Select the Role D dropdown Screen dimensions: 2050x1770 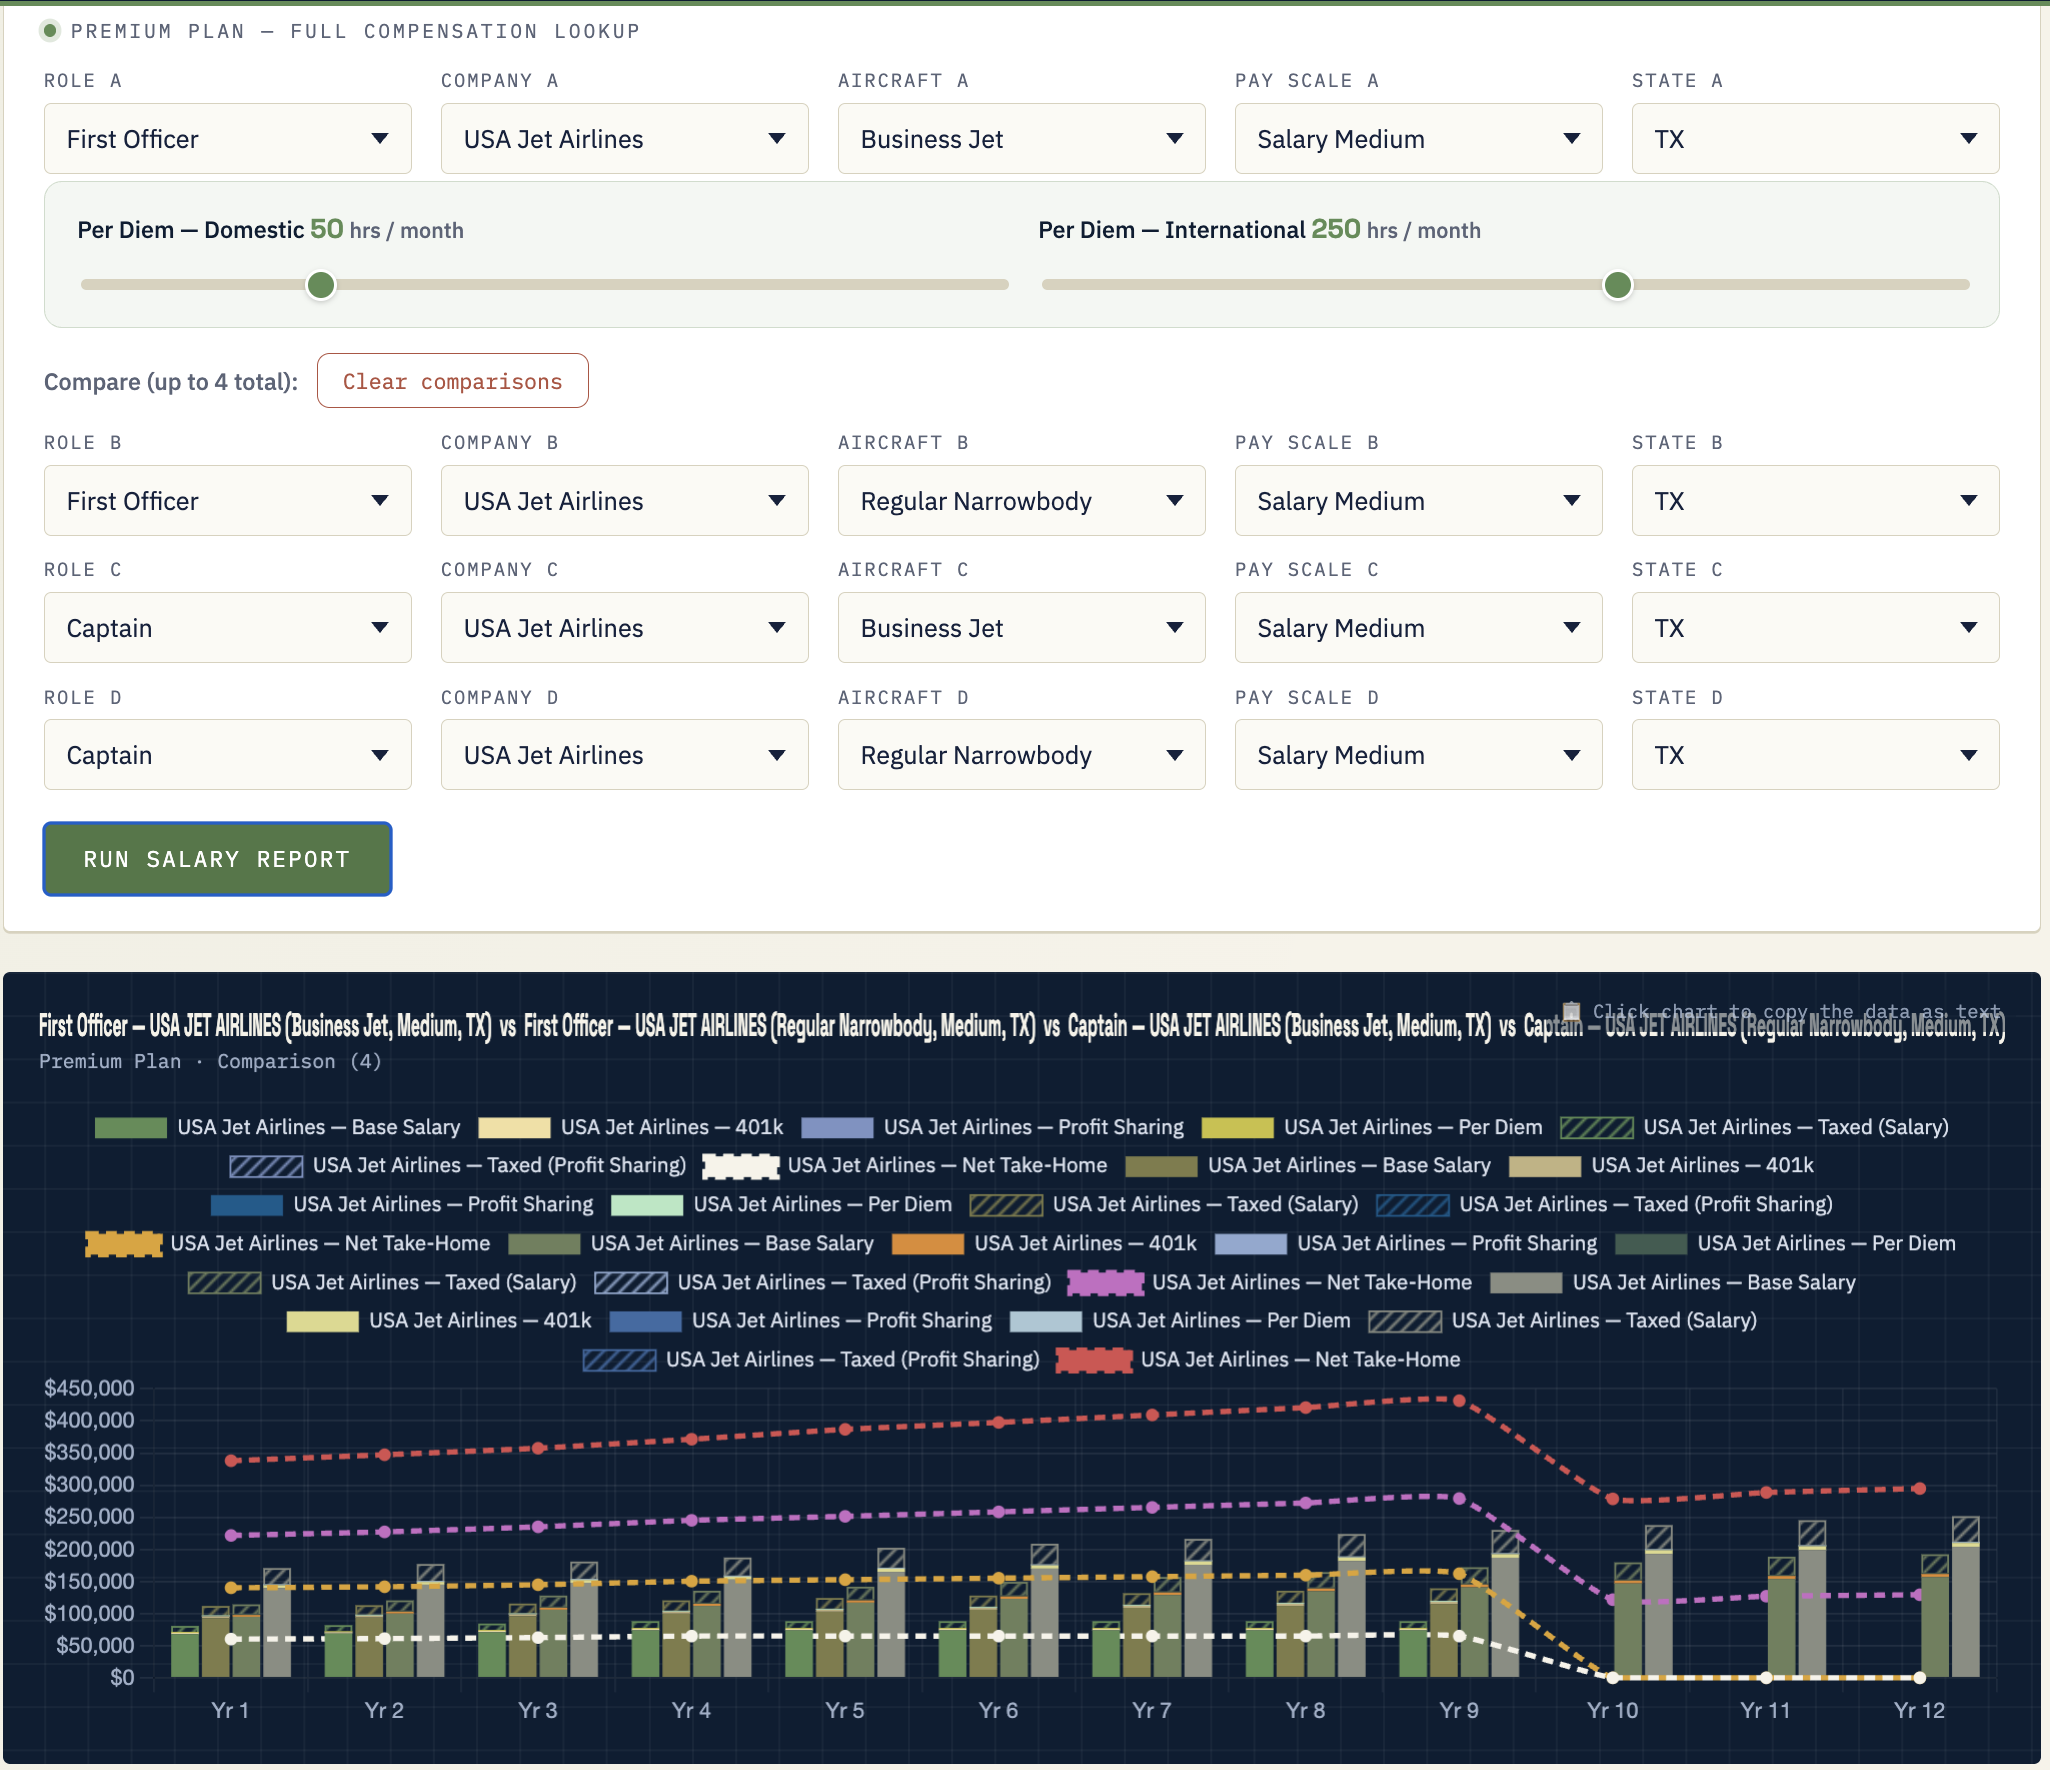(x=228, y=755)
